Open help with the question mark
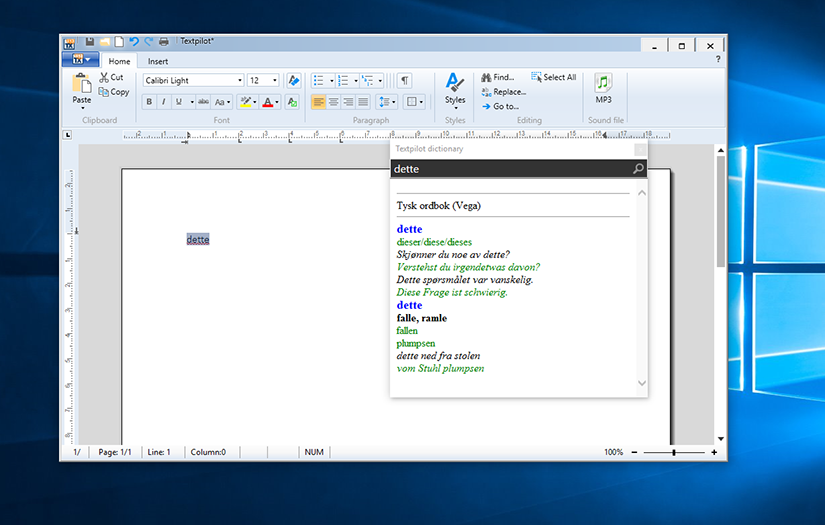This screenshot has height=525, width=825. [718, 59]
